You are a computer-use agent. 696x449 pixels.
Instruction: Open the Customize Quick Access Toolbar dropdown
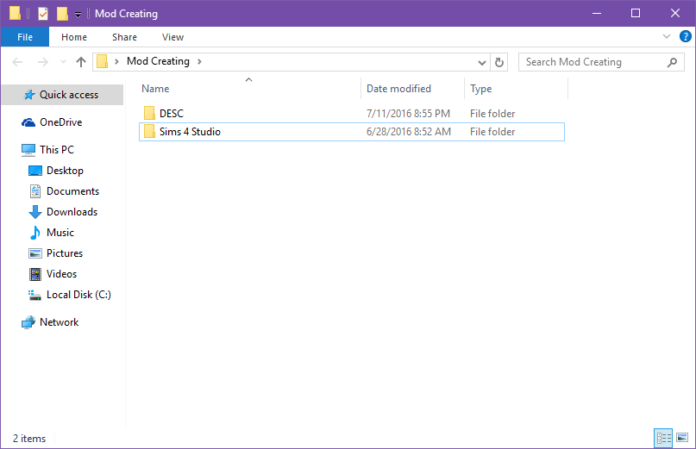78,15
